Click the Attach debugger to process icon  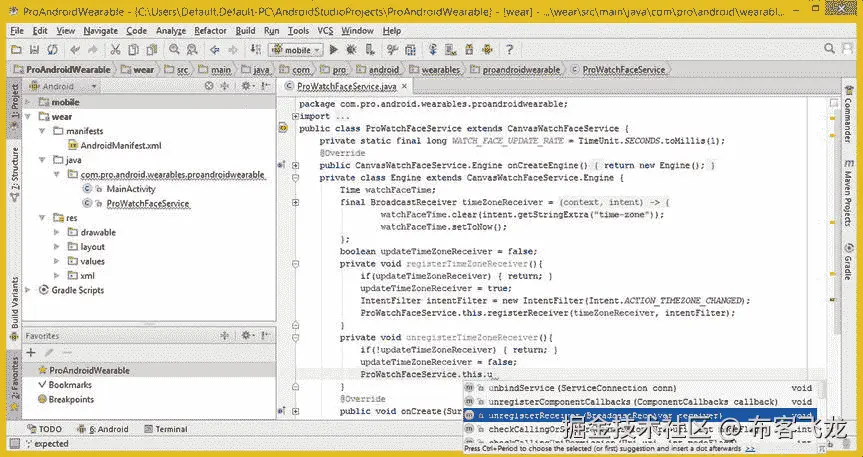click(370, 50)
